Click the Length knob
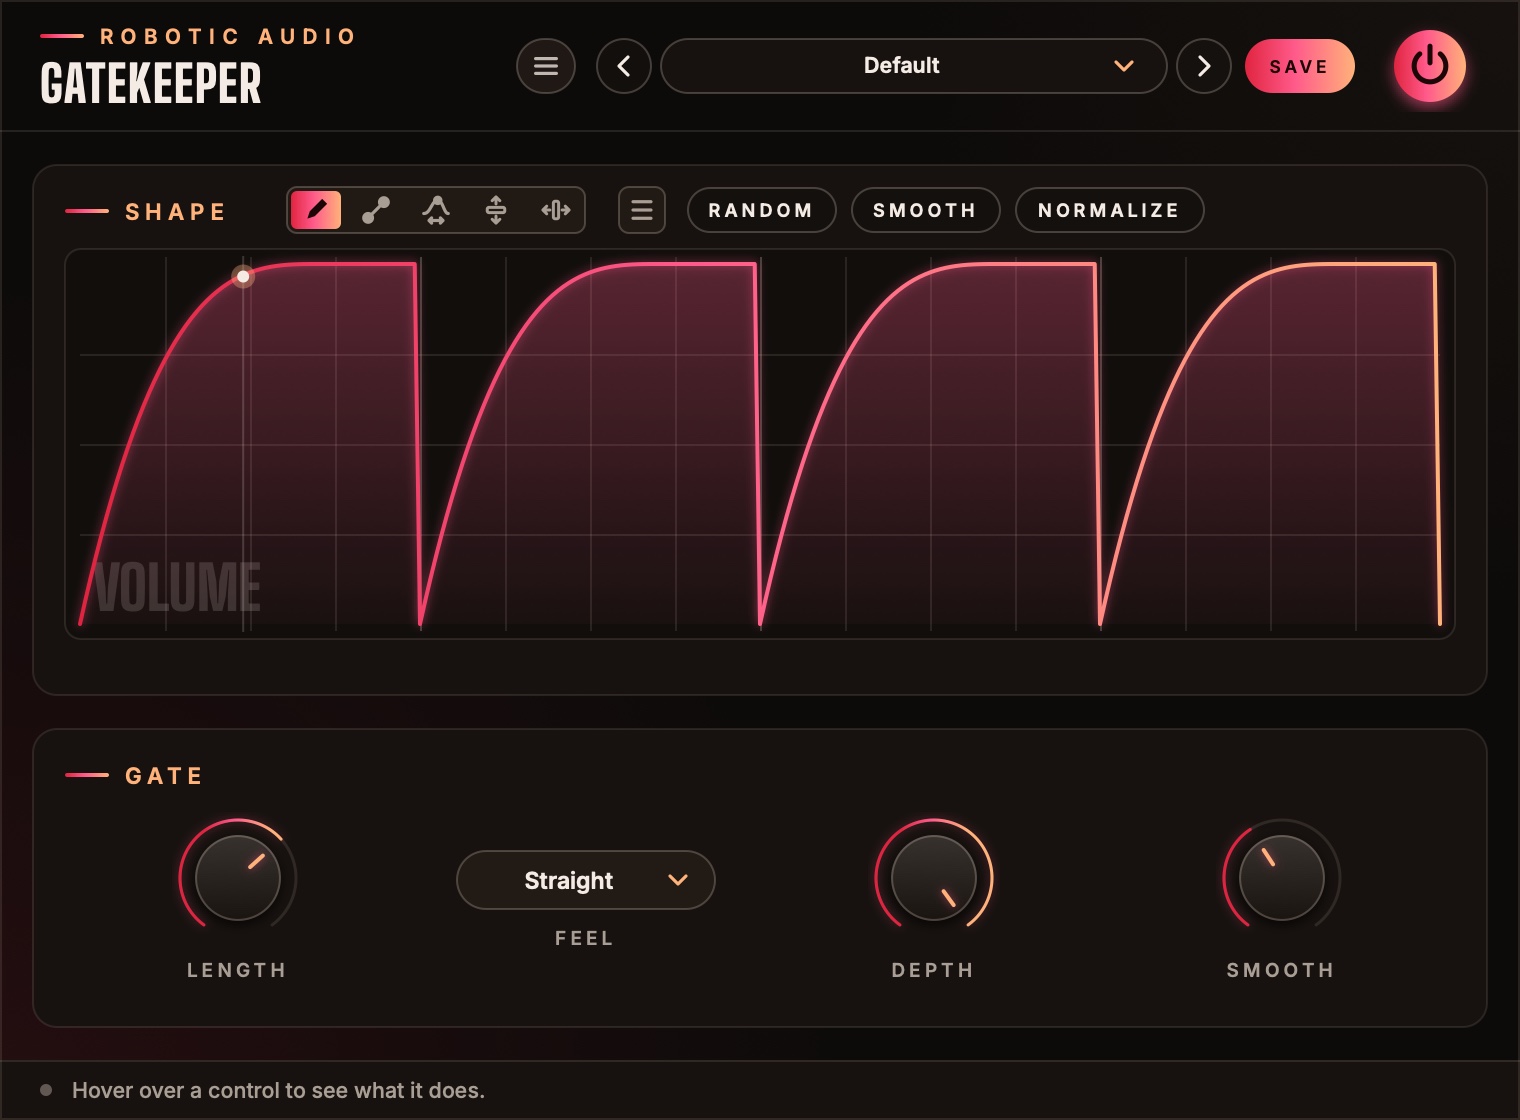 pos(238,878)
